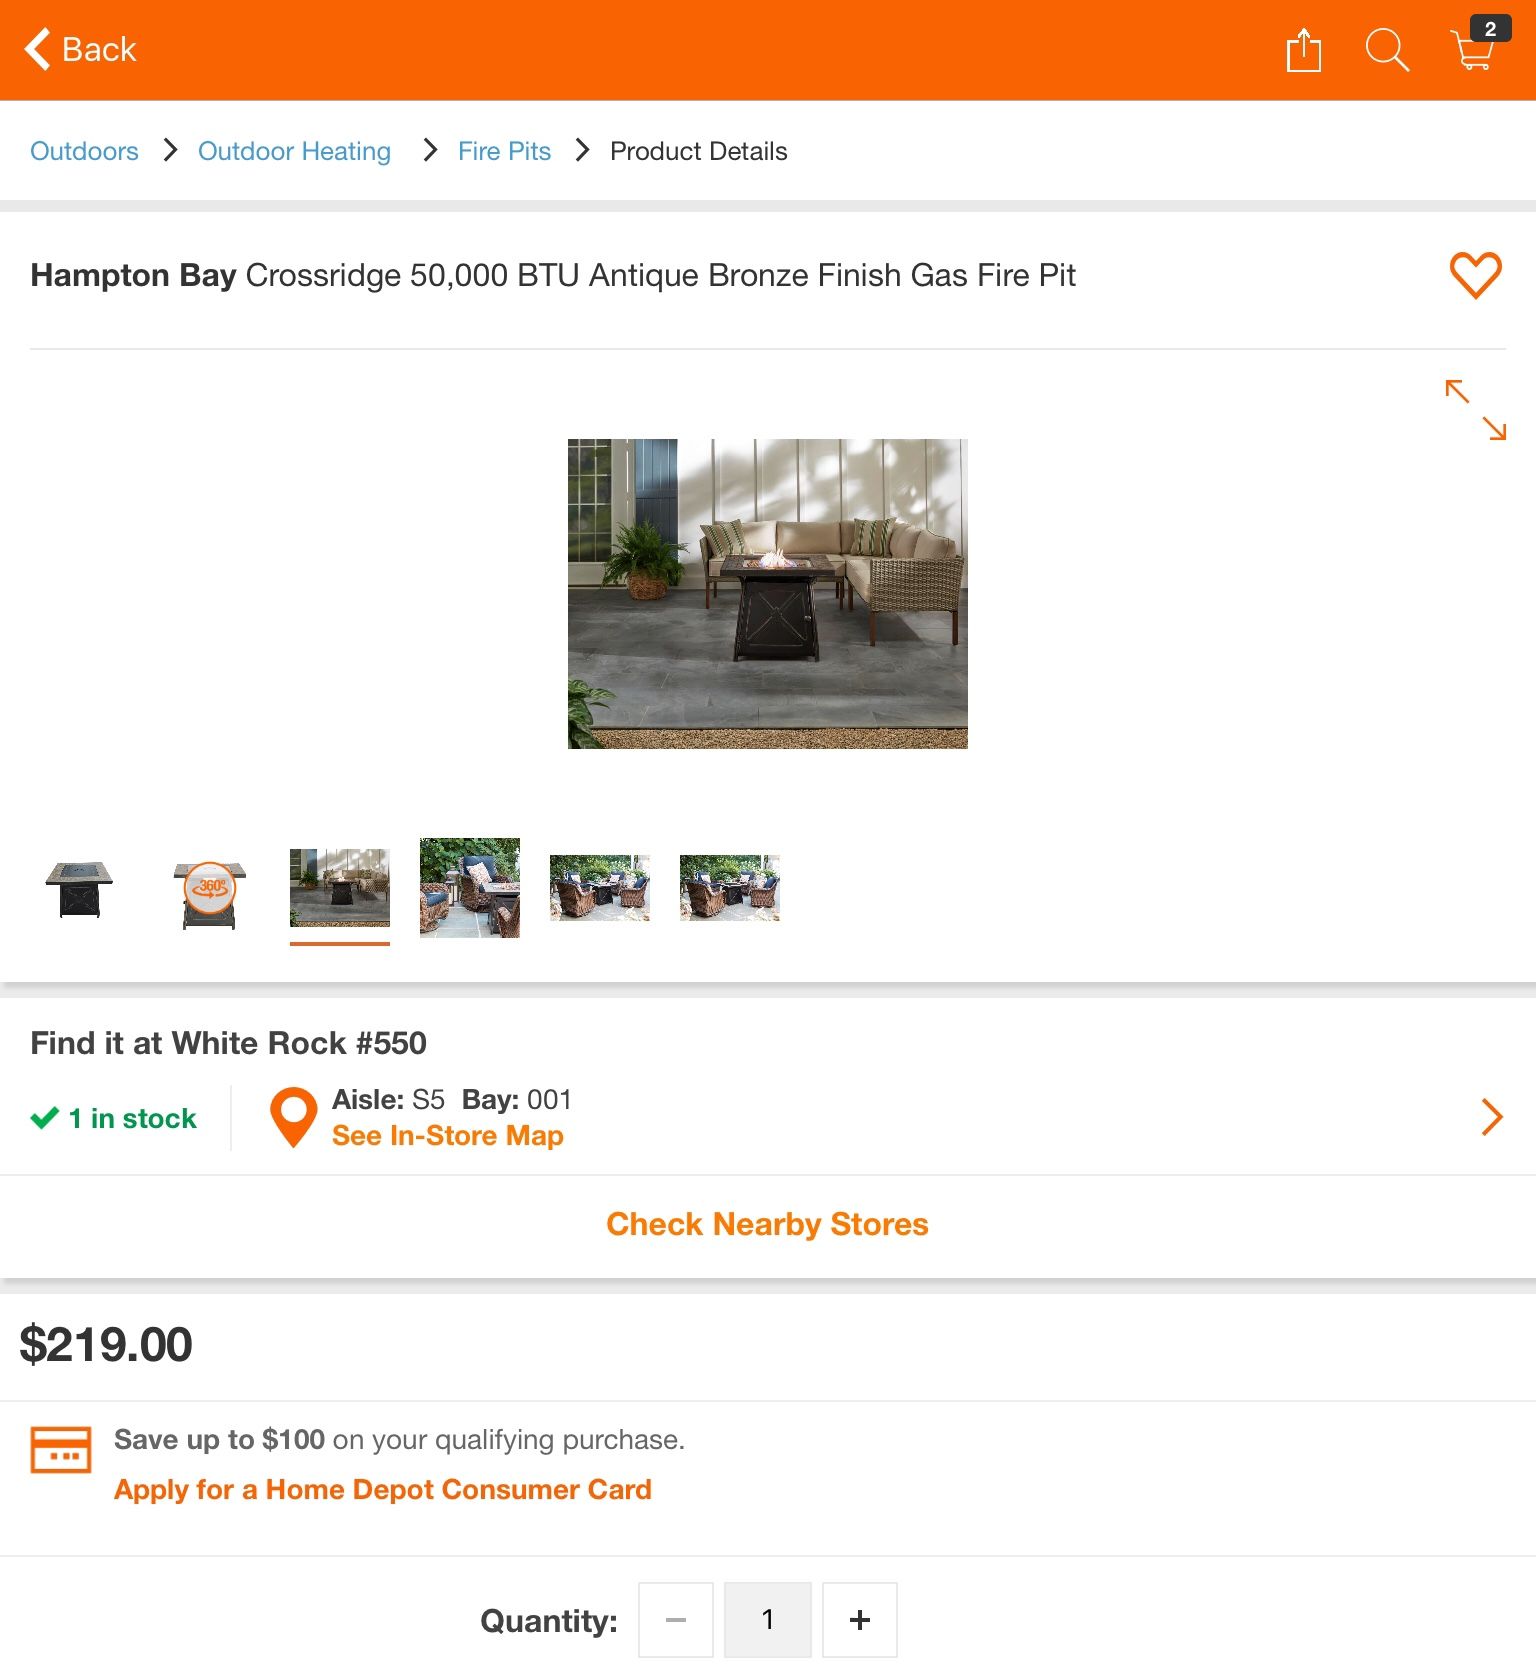This screenshot has width=1536, height=1671.
Task: Click 'Aisle: S5 Bay: 001' text
Action: (x=452, y=1100)
